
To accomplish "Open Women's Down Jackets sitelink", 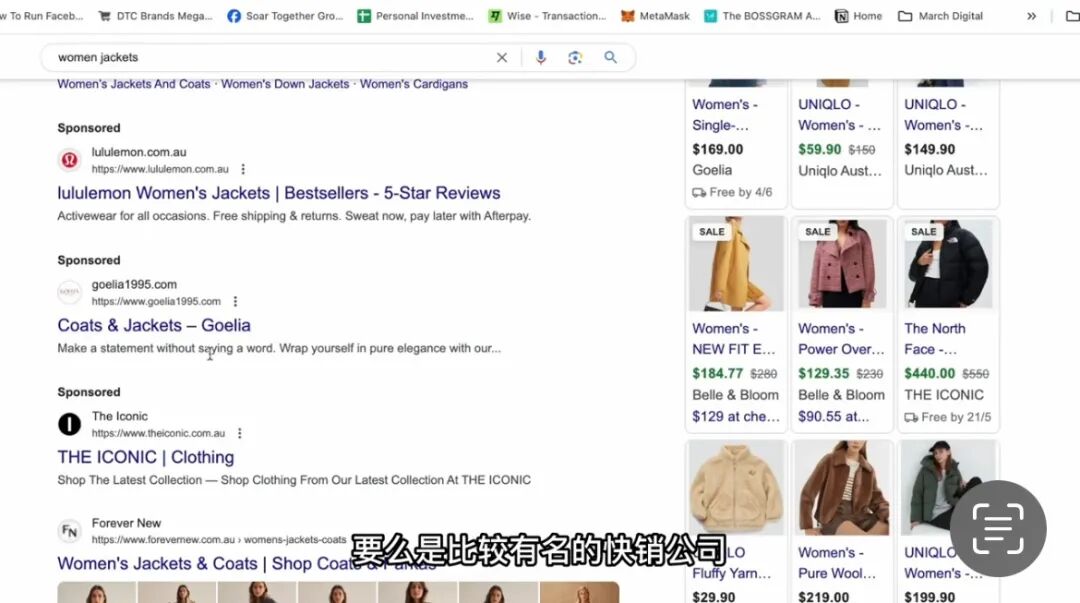I will (x=285, y=84).
